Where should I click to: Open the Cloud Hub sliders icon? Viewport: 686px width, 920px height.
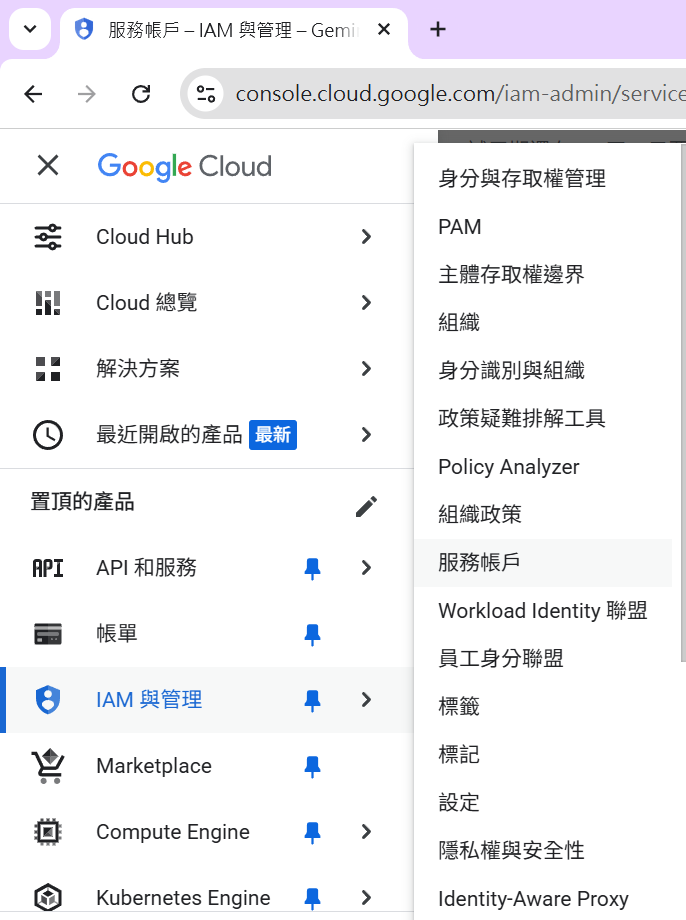48,237
